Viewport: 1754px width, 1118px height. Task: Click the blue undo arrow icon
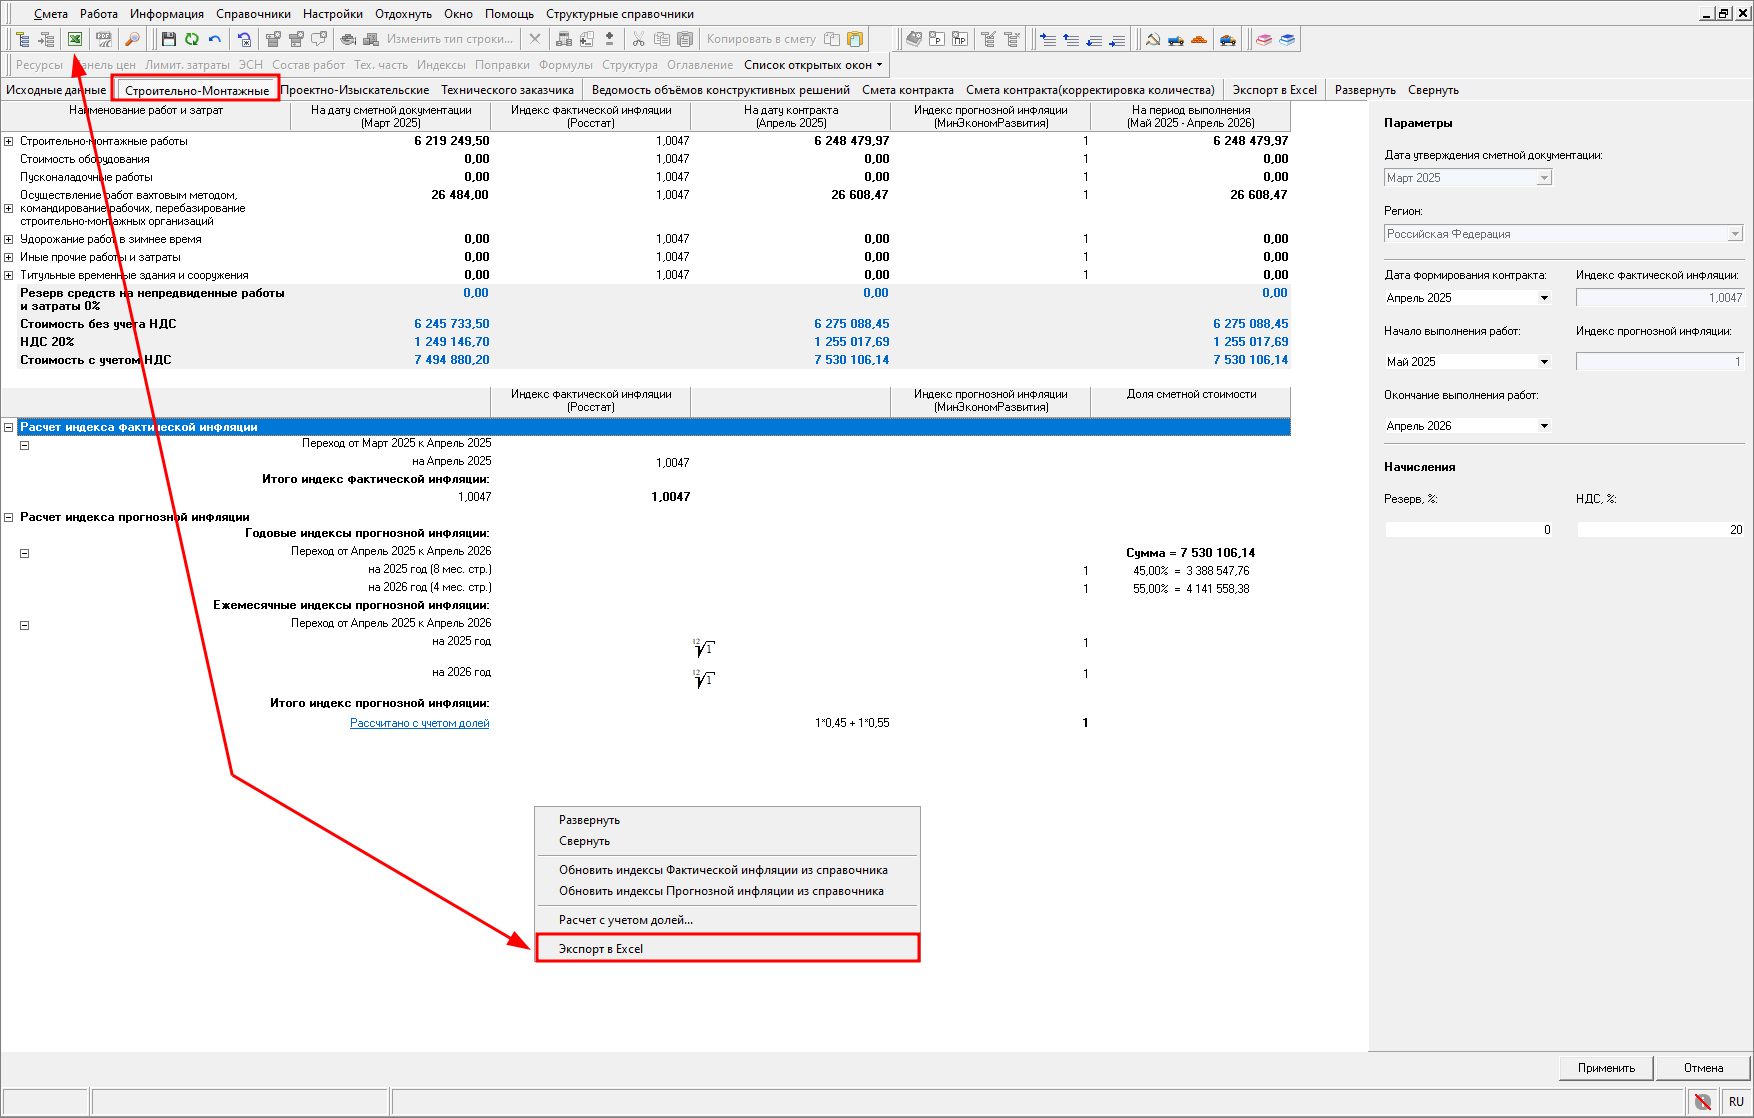215,39
